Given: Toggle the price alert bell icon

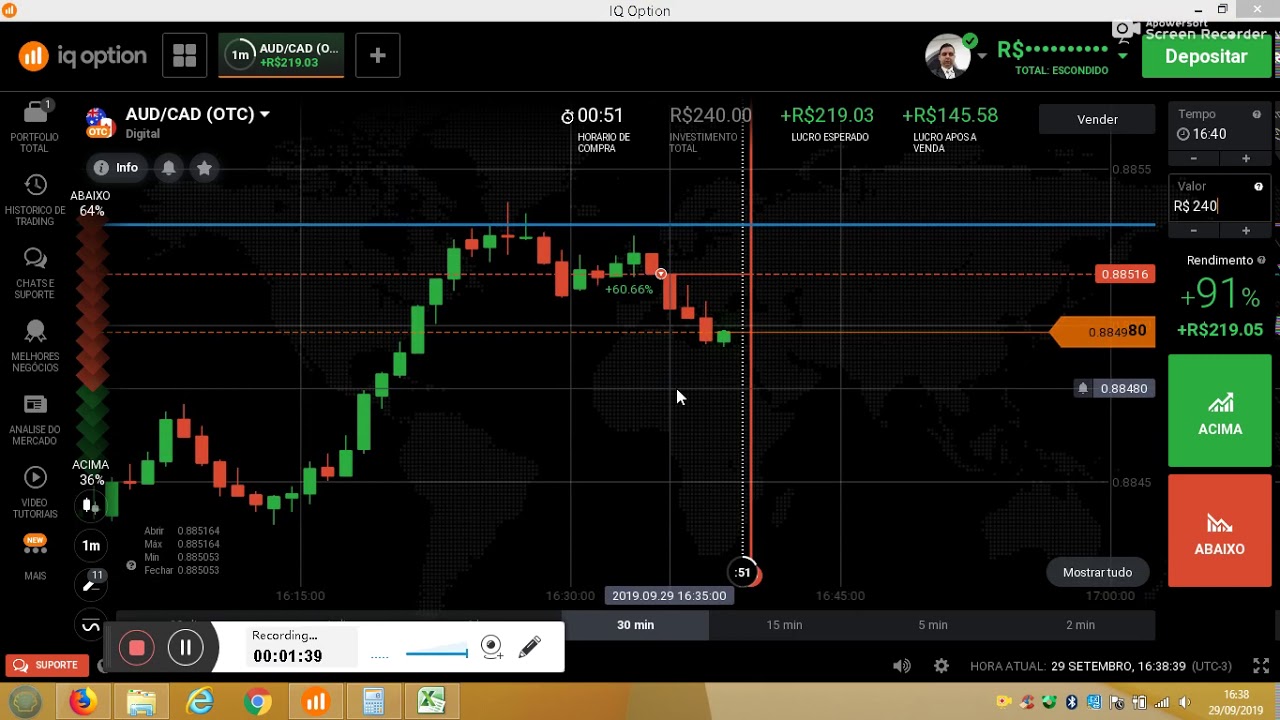Looking at the screenshot, I should [169, 168].
